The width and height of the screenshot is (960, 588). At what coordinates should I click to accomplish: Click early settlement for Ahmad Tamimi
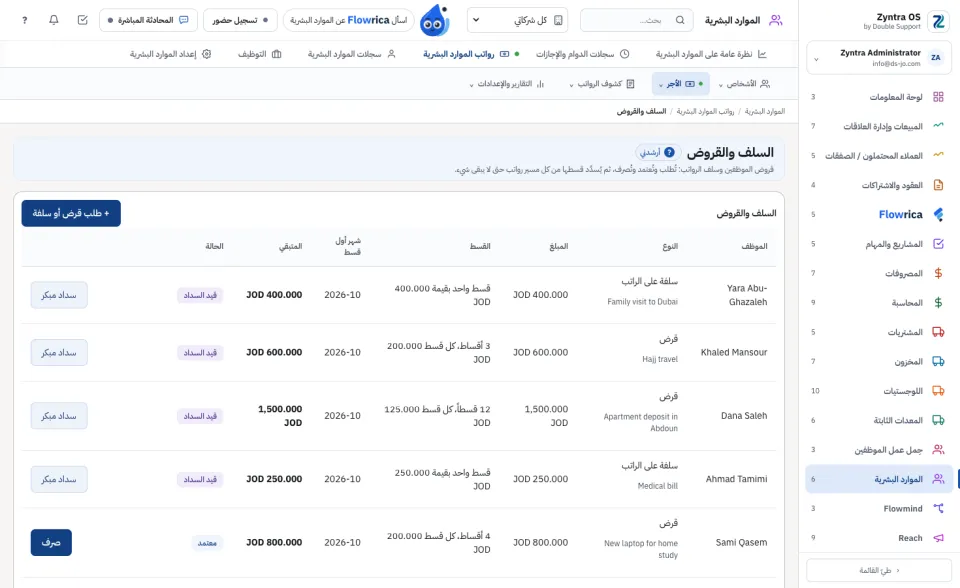[x=59, y=479]
